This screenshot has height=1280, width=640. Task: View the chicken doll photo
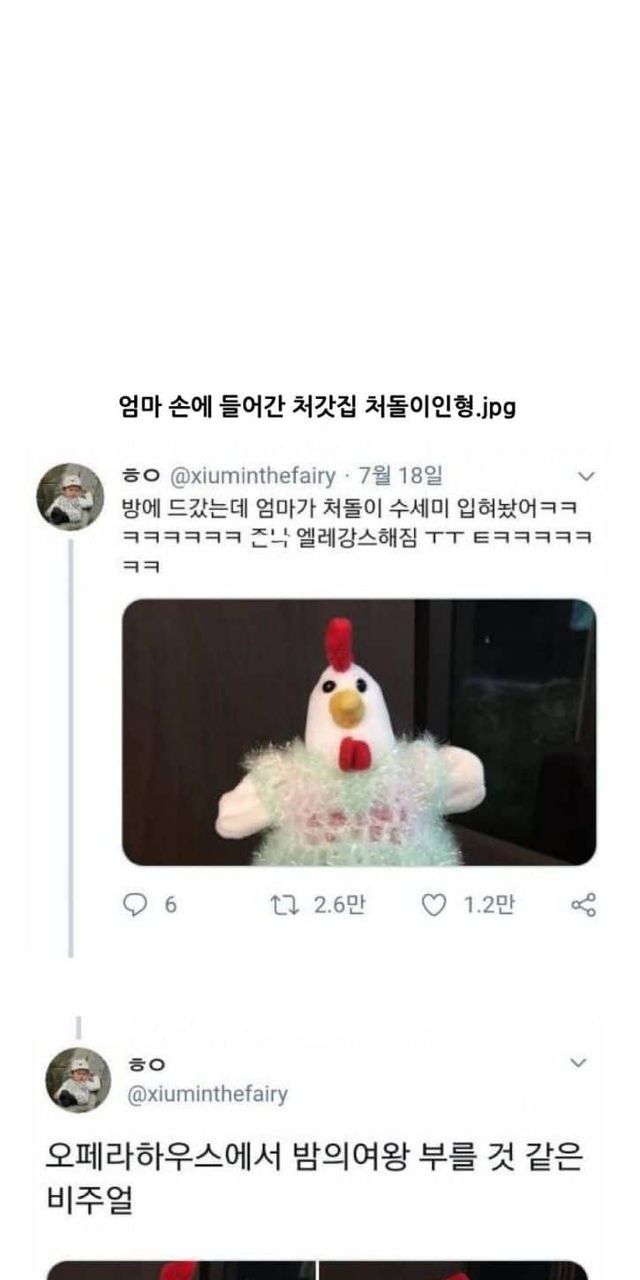[359, 732]
